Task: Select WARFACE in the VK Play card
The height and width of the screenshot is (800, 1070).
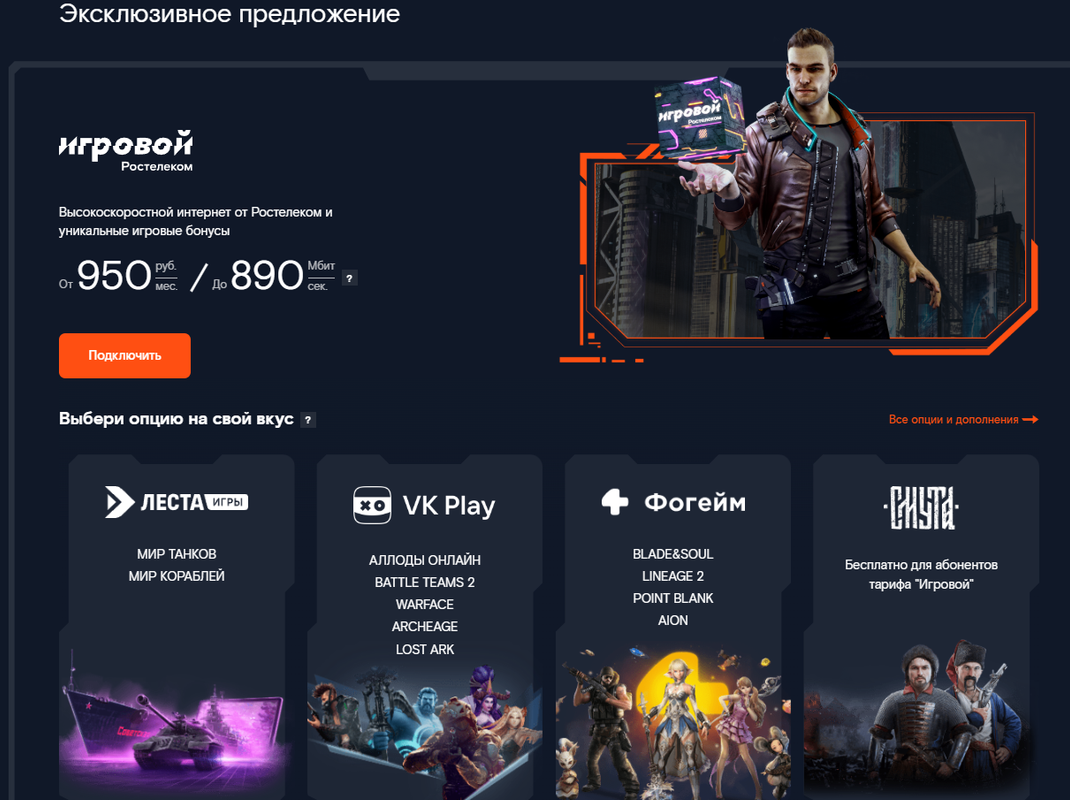Action: click(x=424, y=604)
